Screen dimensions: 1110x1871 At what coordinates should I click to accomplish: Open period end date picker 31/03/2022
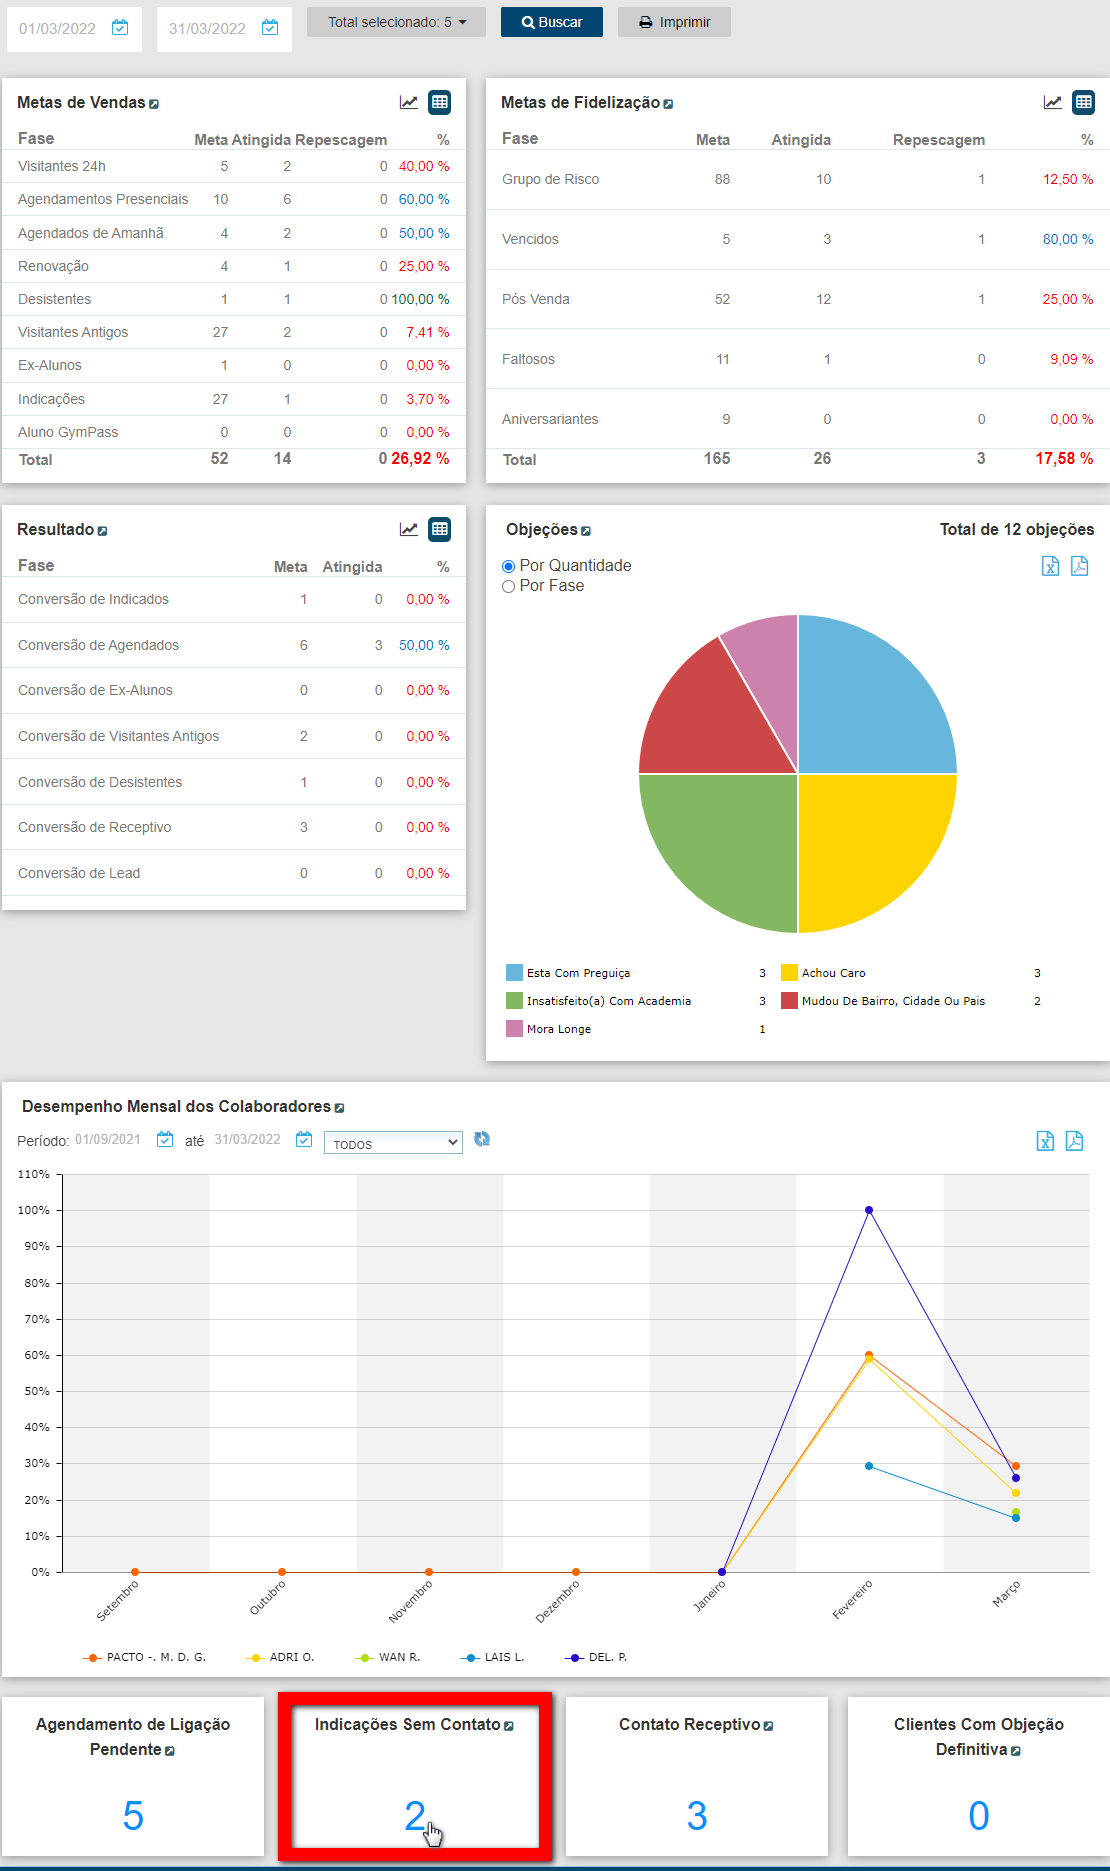coord(304,1140)
